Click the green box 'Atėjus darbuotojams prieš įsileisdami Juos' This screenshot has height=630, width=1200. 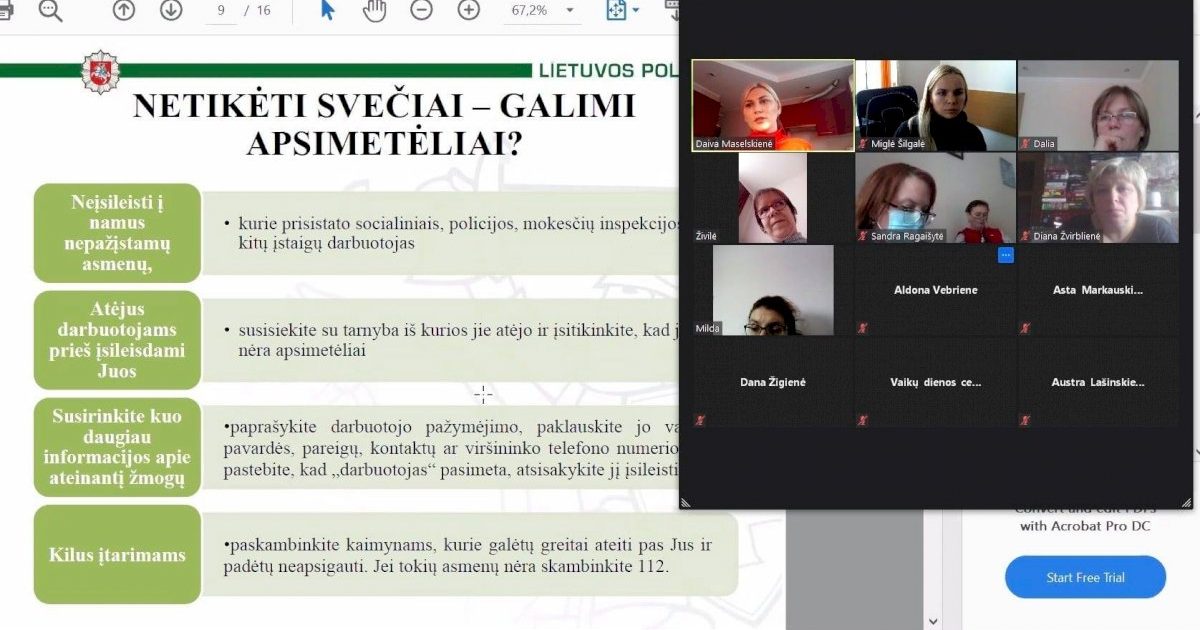click(117, 340)
